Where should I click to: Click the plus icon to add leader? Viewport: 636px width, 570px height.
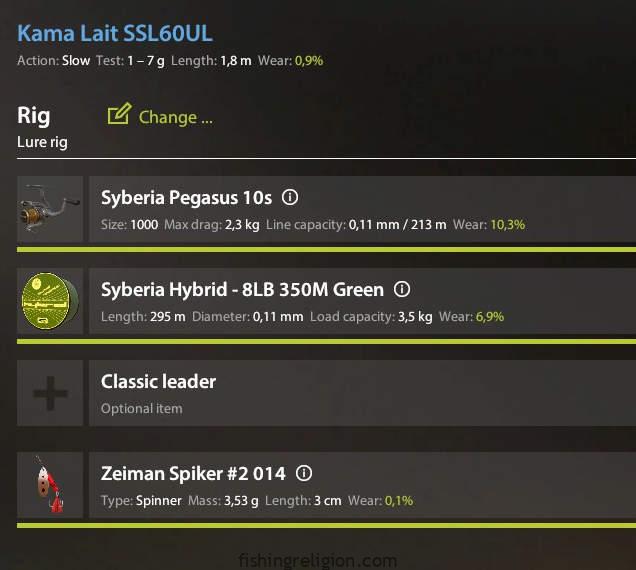coord(50,393)
